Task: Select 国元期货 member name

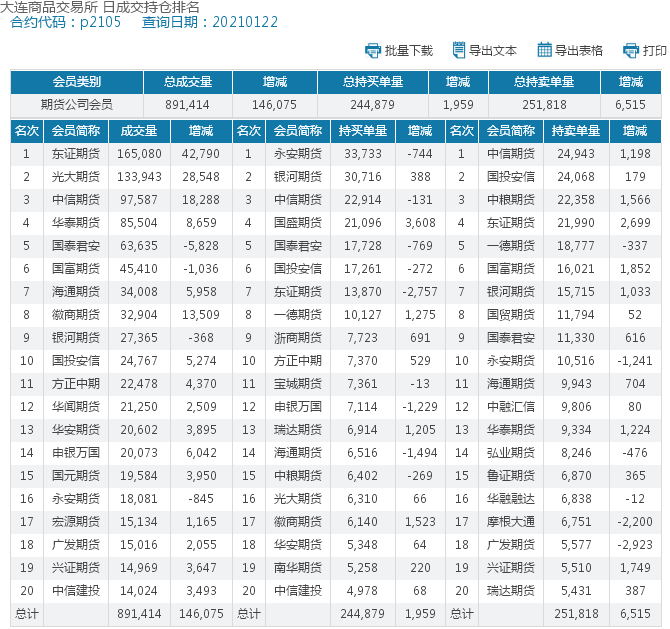Action: [76, 476]
